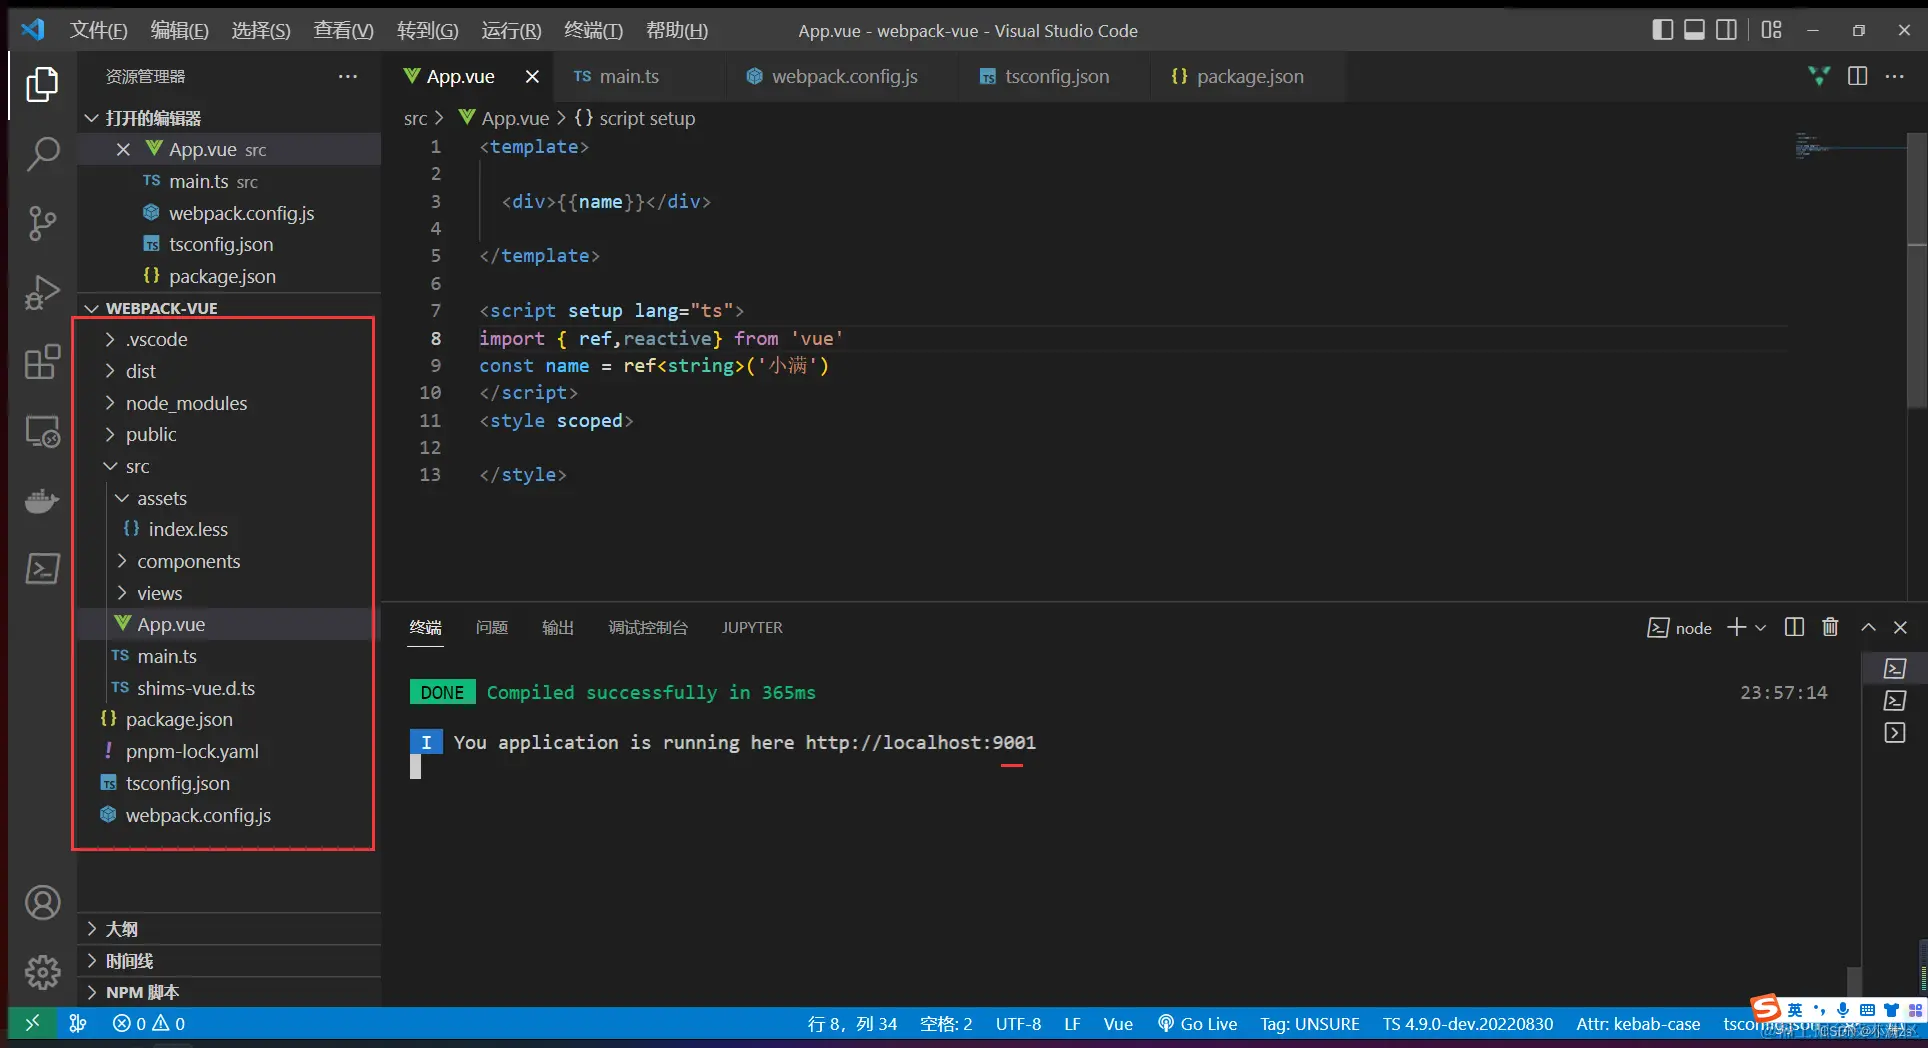Open the Explorer view in activity bar
Image resolution: width=1928 pixels, height=1048 pixels.
[42, 85]
